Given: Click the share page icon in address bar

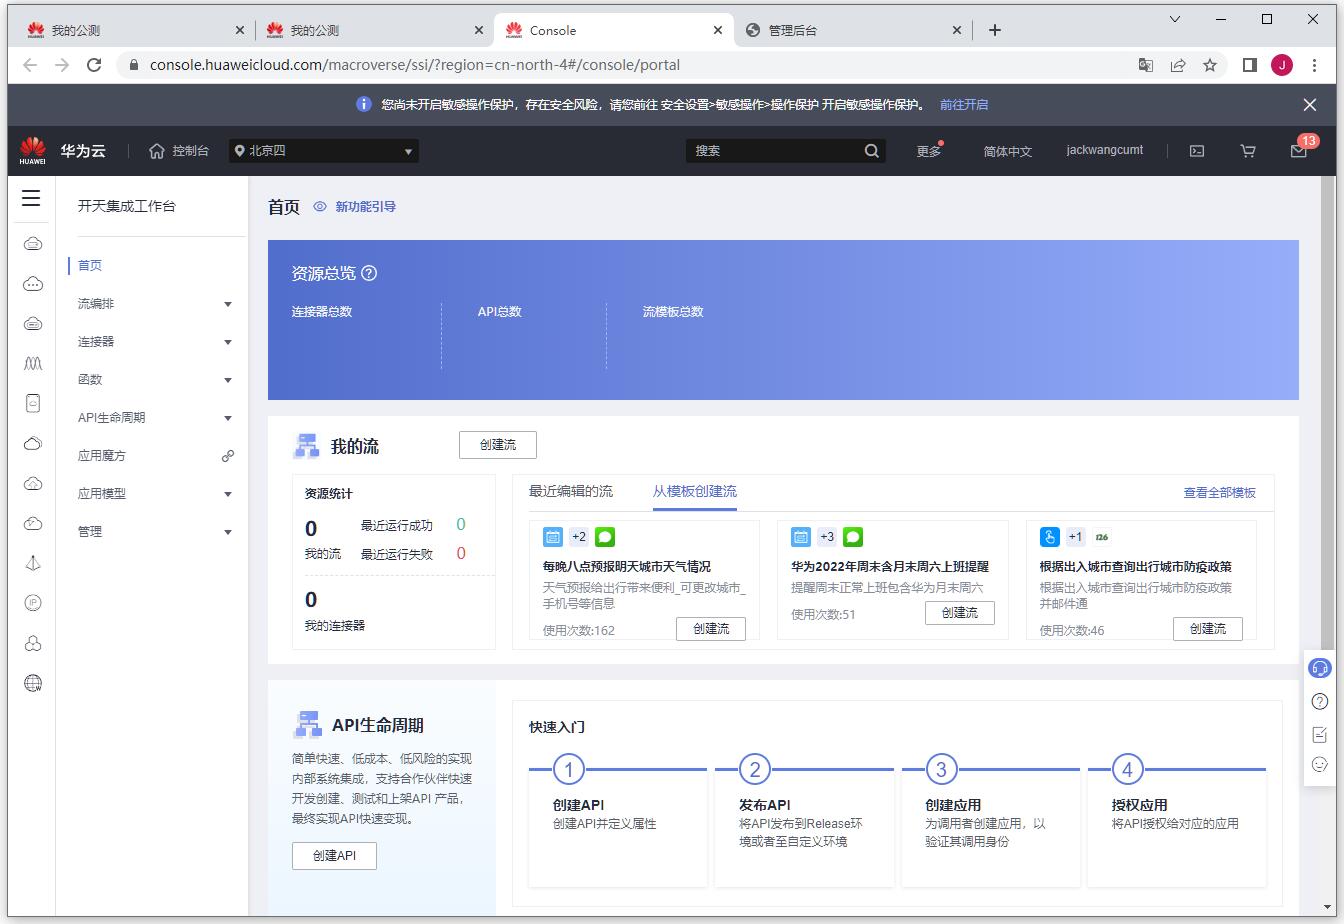Looking at the screenshot, I should pyautogui.click(x=1178, y=65).
